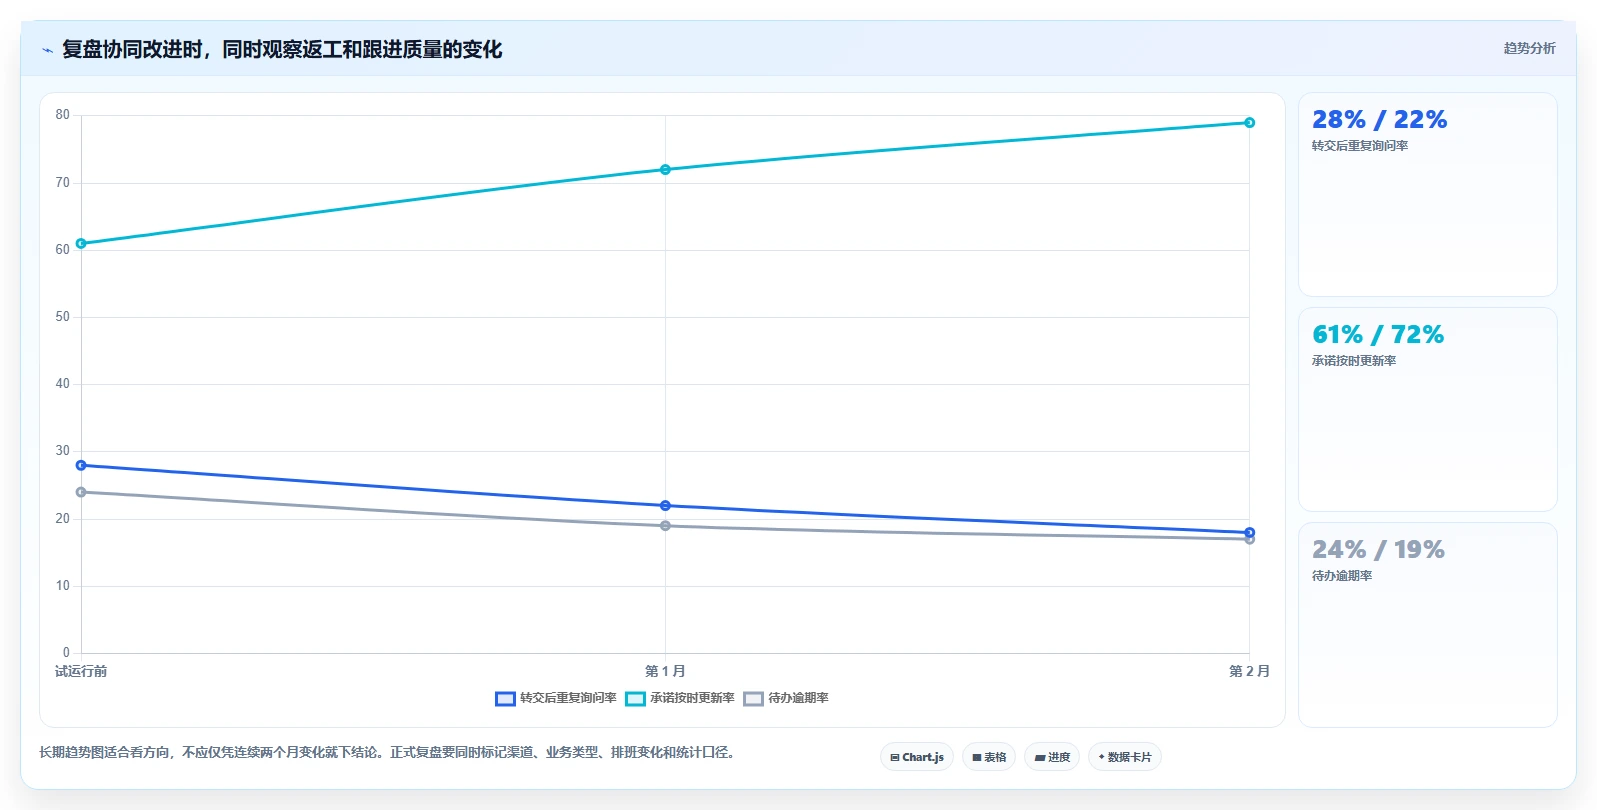This screenshot has width=1597, height=810.
Task: Click the 61% / 72% metric value
Action: (1378, 335)
